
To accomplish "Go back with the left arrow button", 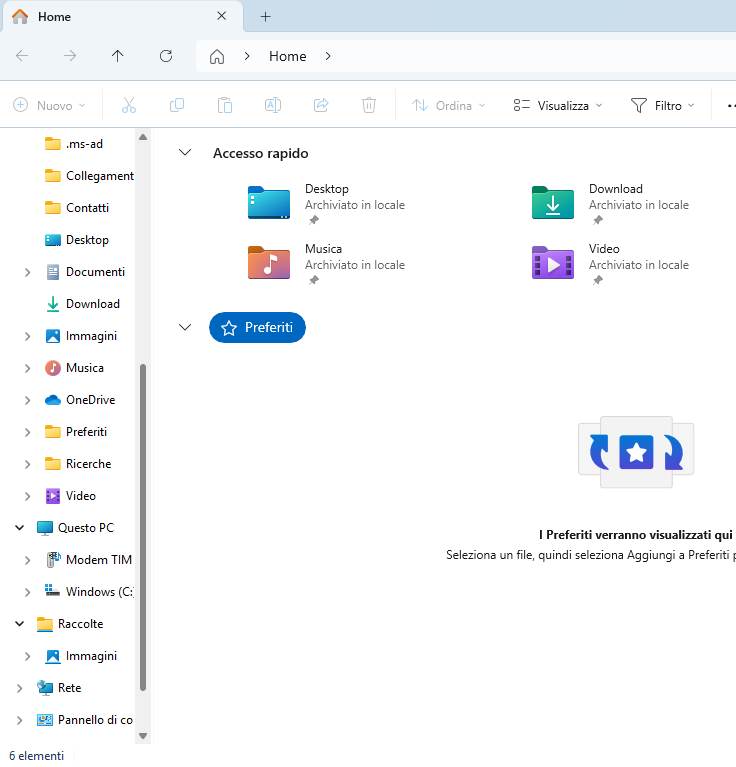I will coord(22,56).
